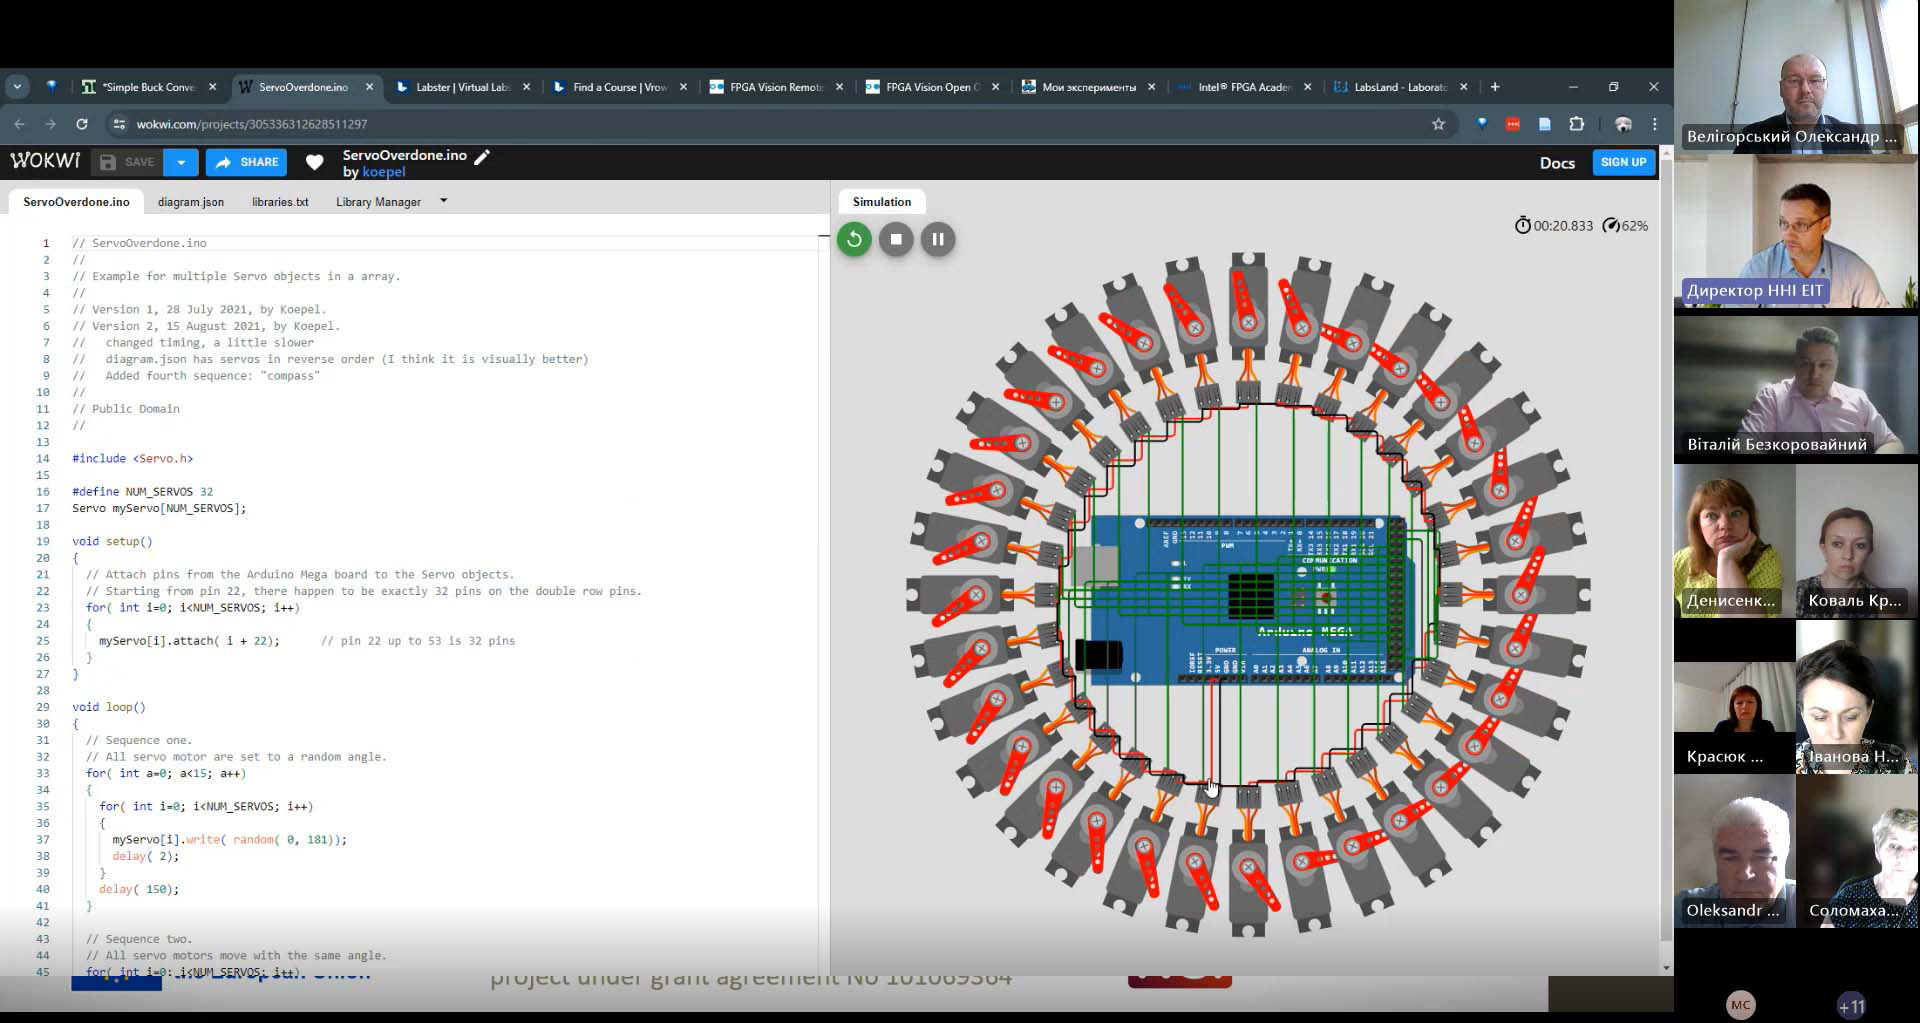The height and width of the screenshot is (1023, 1920).
Task: Pause the simulation
Action: click(938, 239)
